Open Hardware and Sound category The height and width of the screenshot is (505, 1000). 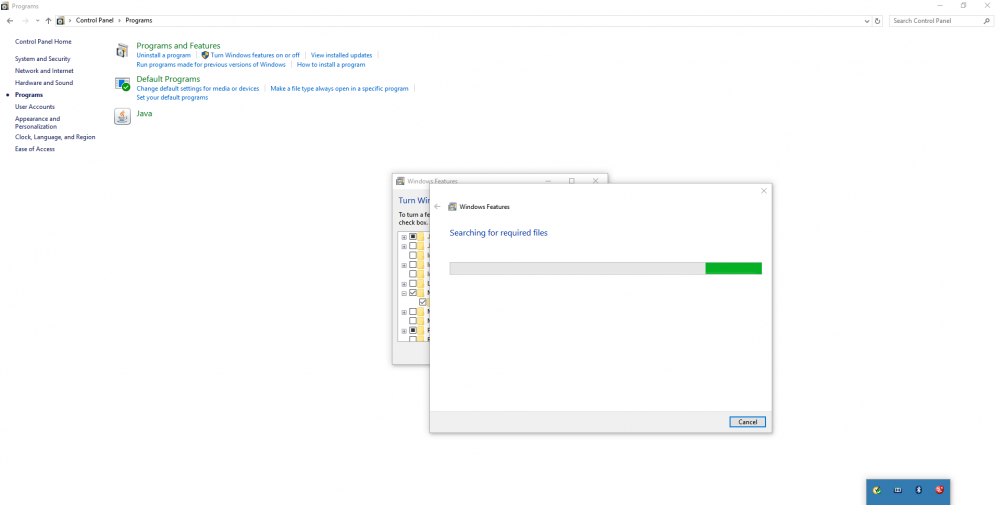click(44, 83)
